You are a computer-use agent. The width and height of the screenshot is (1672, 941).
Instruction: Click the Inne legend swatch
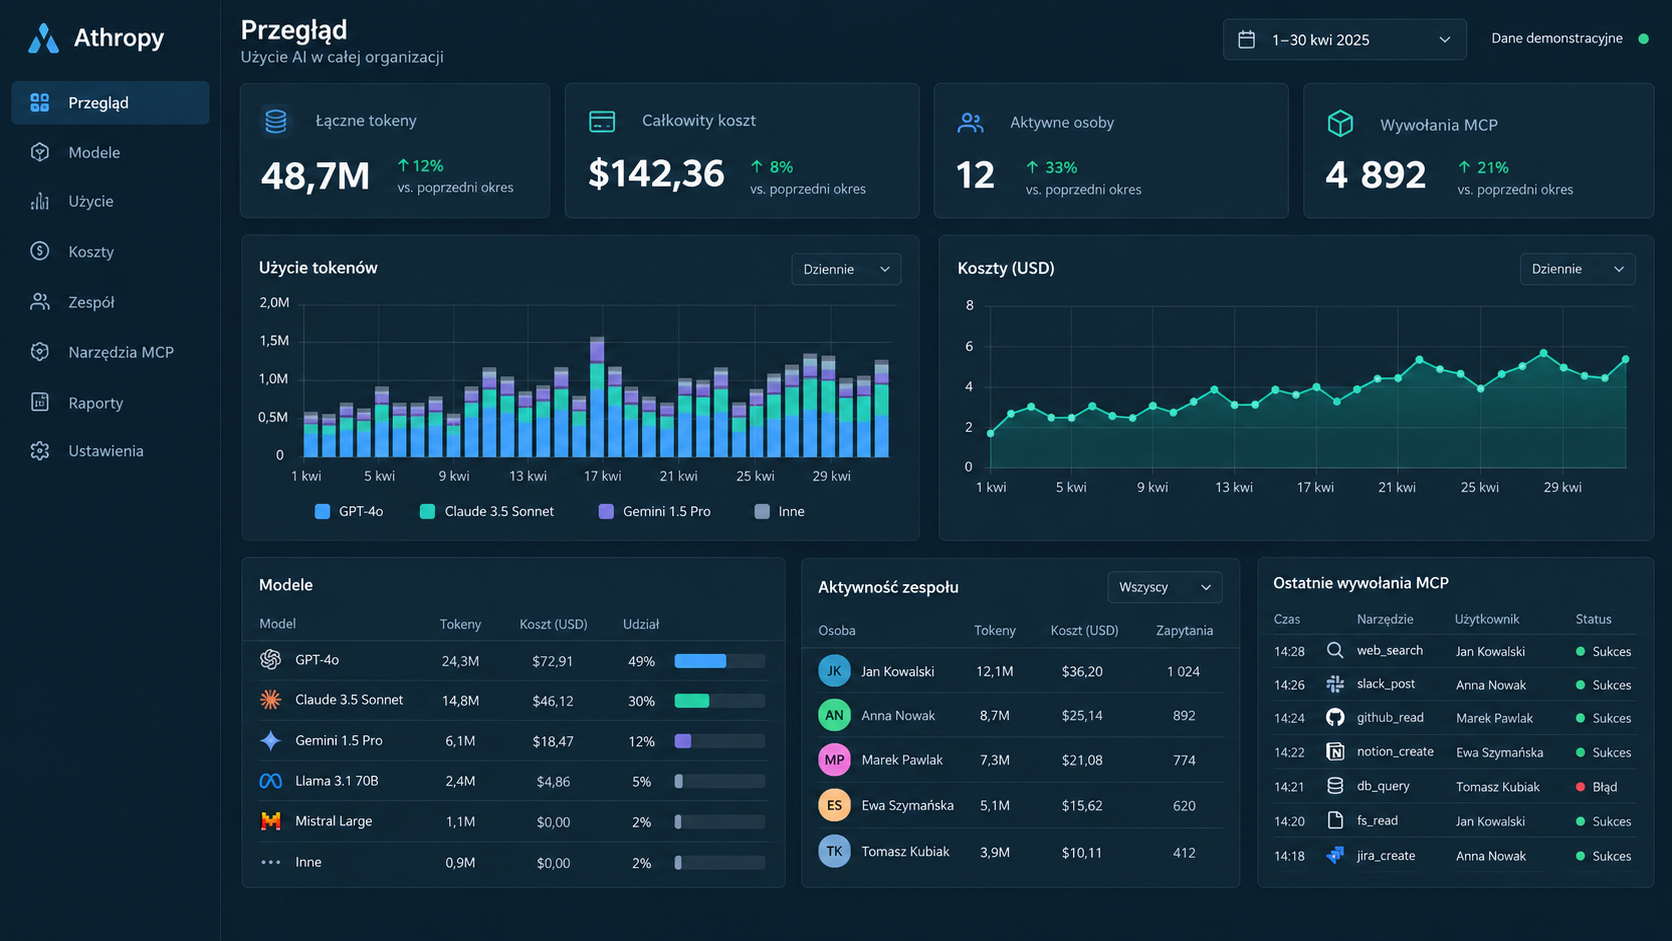pos(762,511)
